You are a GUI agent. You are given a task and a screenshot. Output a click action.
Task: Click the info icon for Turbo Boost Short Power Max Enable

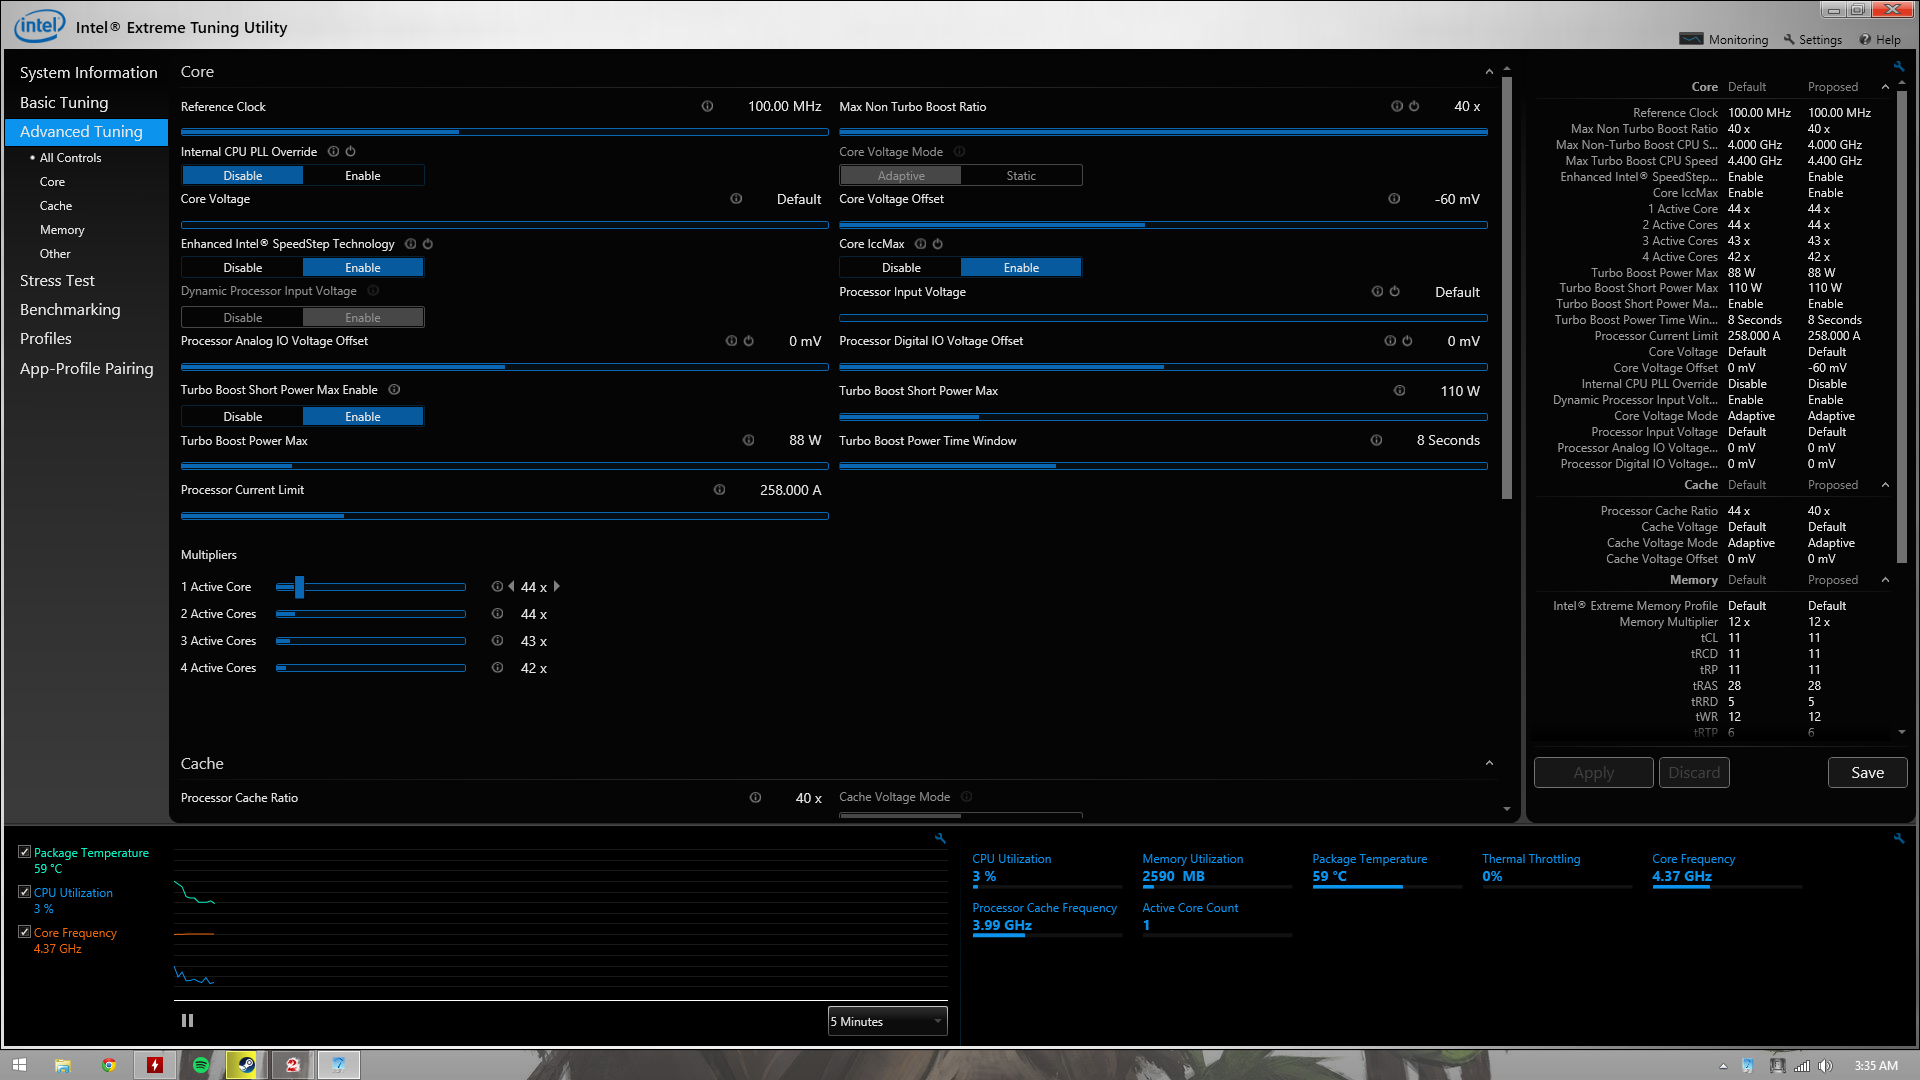[394, 390]
